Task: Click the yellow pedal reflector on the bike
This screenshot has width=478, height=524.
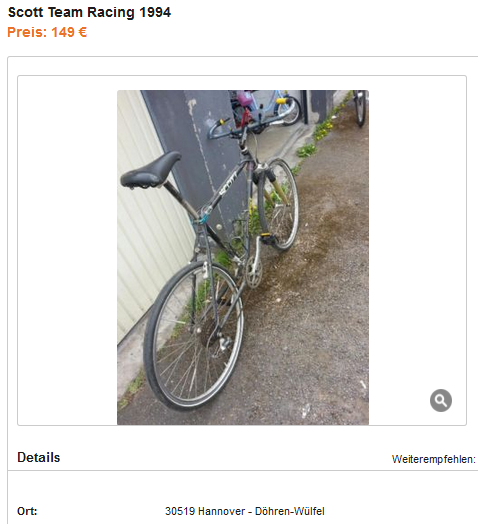Action: tap(266, 235)
